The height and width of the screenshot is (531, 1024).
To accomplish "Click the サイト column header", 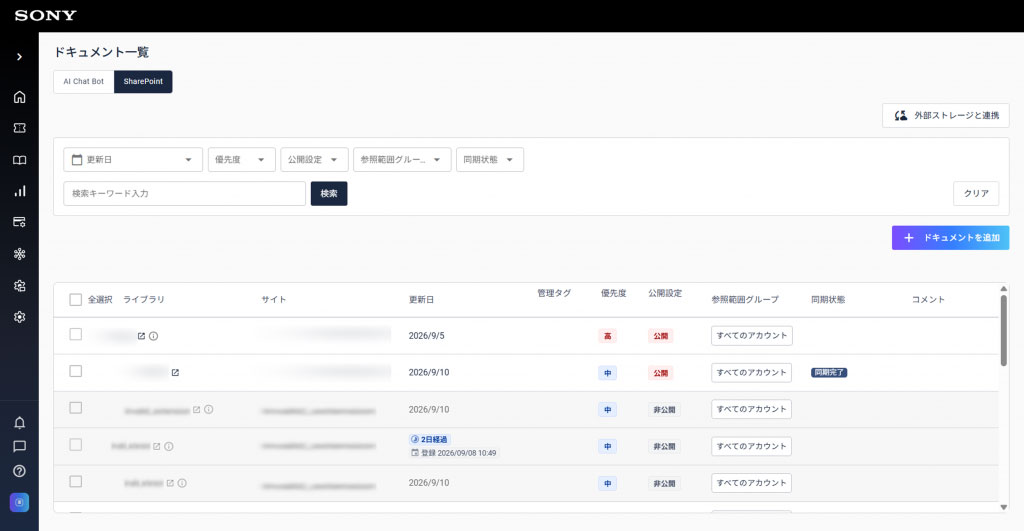I will (x=274, y=300).
